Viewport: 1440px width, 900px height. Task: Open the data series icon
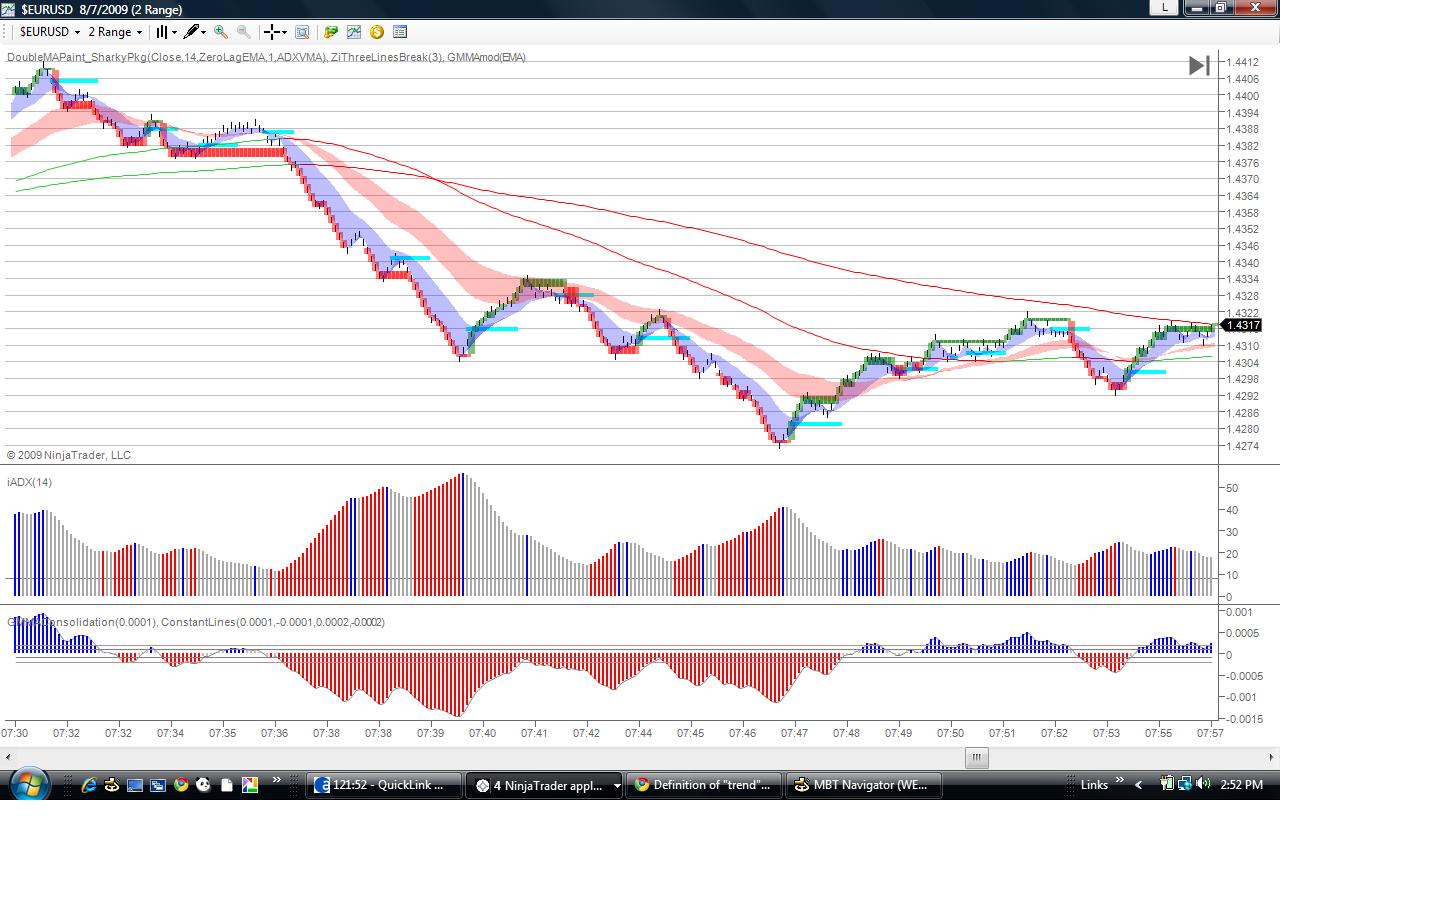point(331,32)
